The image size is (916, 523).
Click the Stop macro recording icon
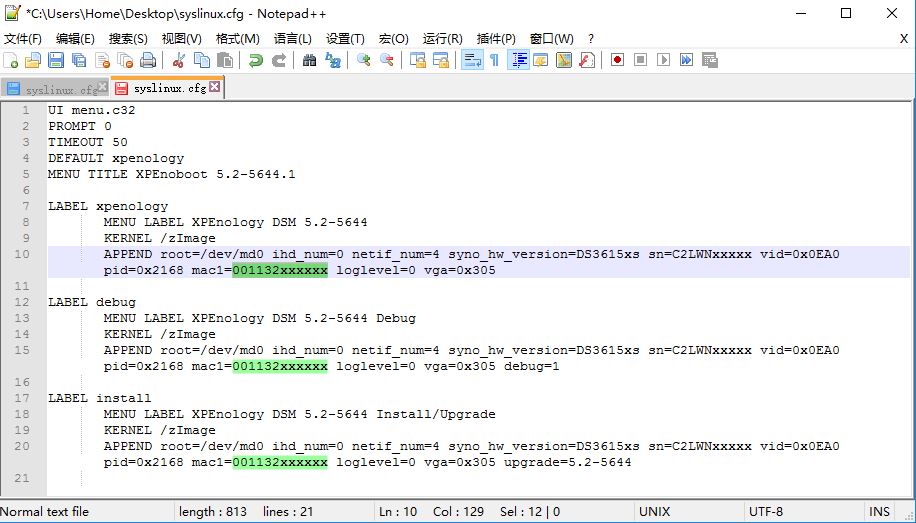(x=640, y=60)
